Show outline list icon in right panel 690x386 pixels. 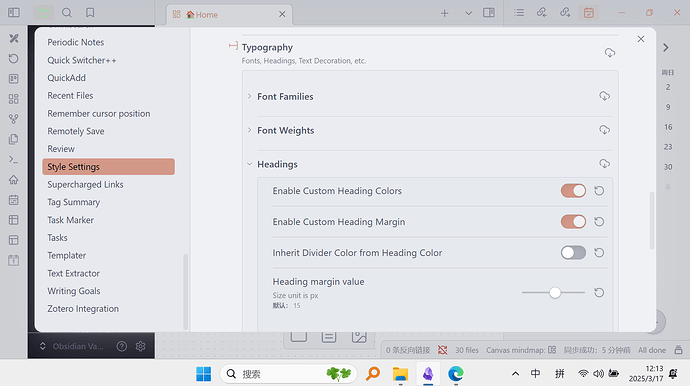(519, 13)
